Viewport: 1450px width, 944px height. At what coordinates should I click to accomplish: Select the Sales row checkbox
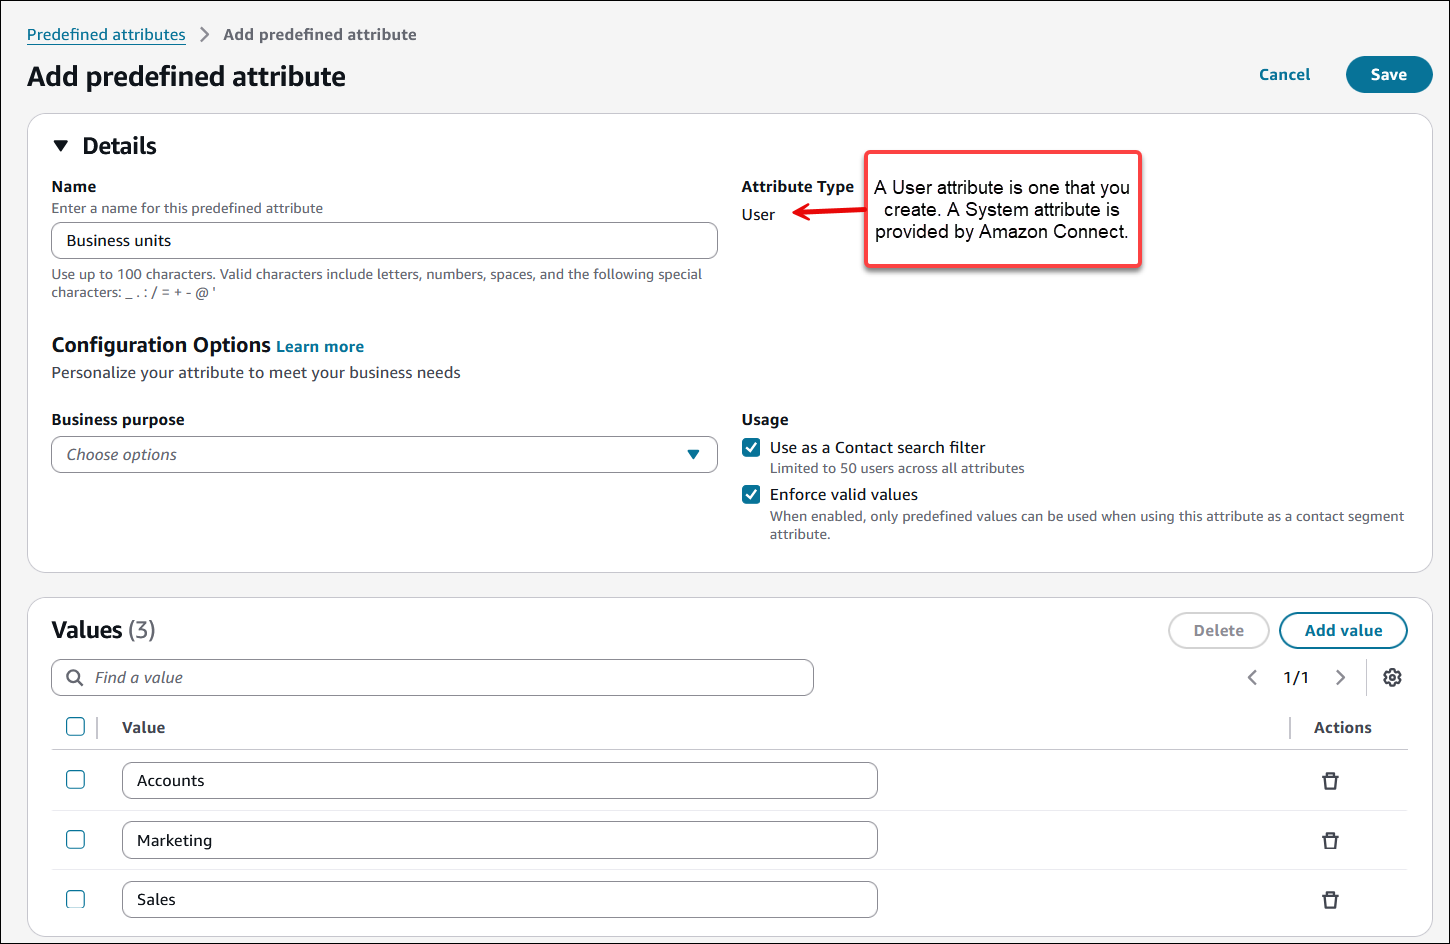[x=75, y=899]
